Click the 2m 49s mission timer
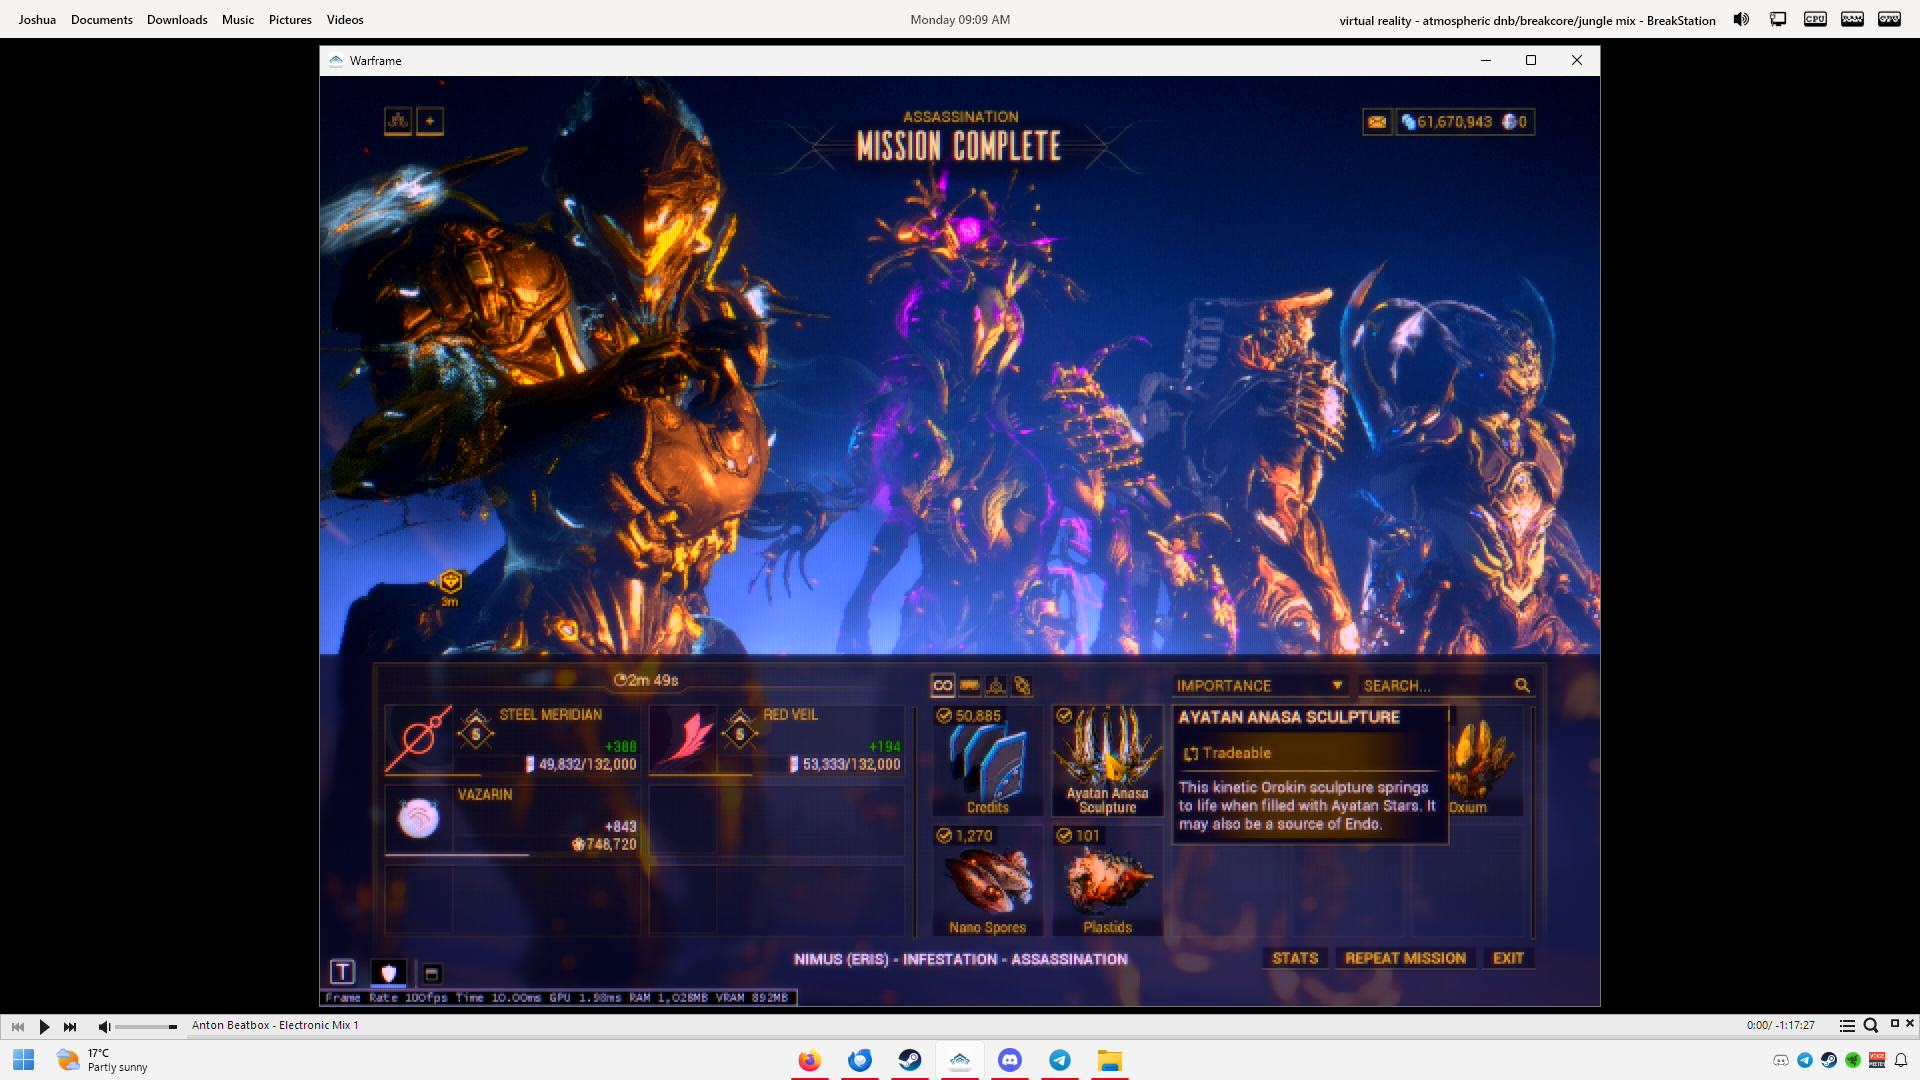The width and height of the screenshot is (1920, 1080). point(646,680)
